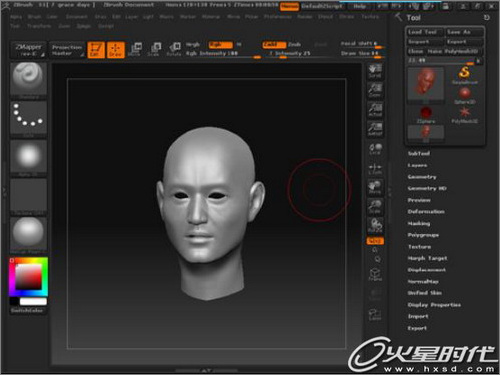Click the Rotate icon on right shelf

(x=375, y=226)
